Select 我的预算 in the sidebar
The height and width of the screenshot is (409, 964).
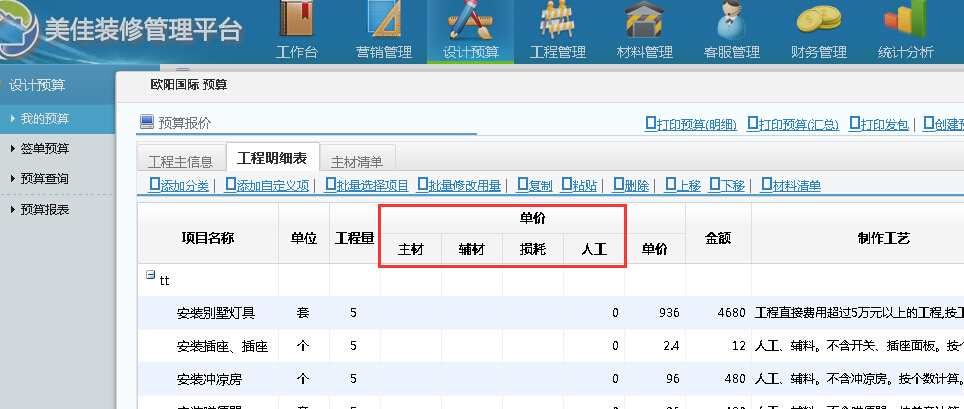(x=45, y=118)
